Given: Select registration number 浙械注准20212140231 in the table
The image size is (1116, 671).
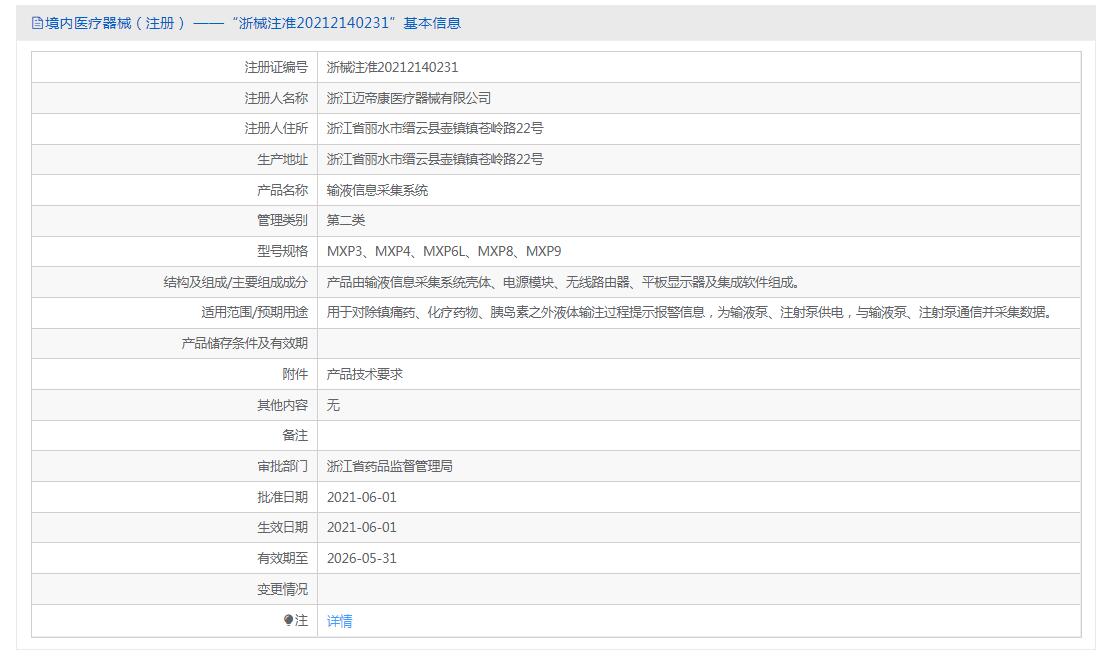Looking at the screenshot, I should (392, 68).
